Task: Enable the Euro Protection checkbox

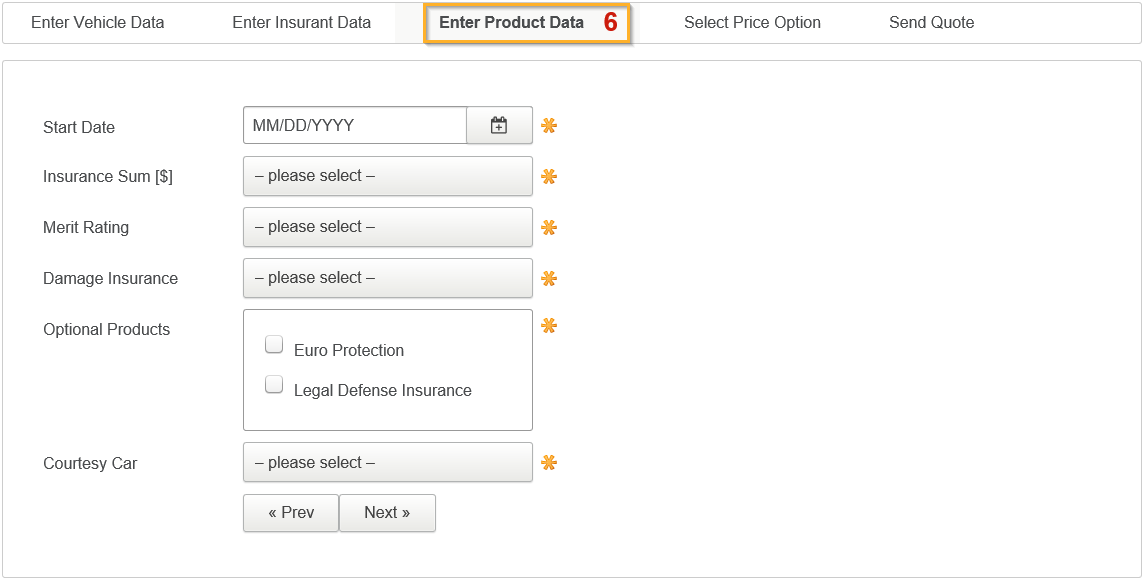Action: point(274,345)
